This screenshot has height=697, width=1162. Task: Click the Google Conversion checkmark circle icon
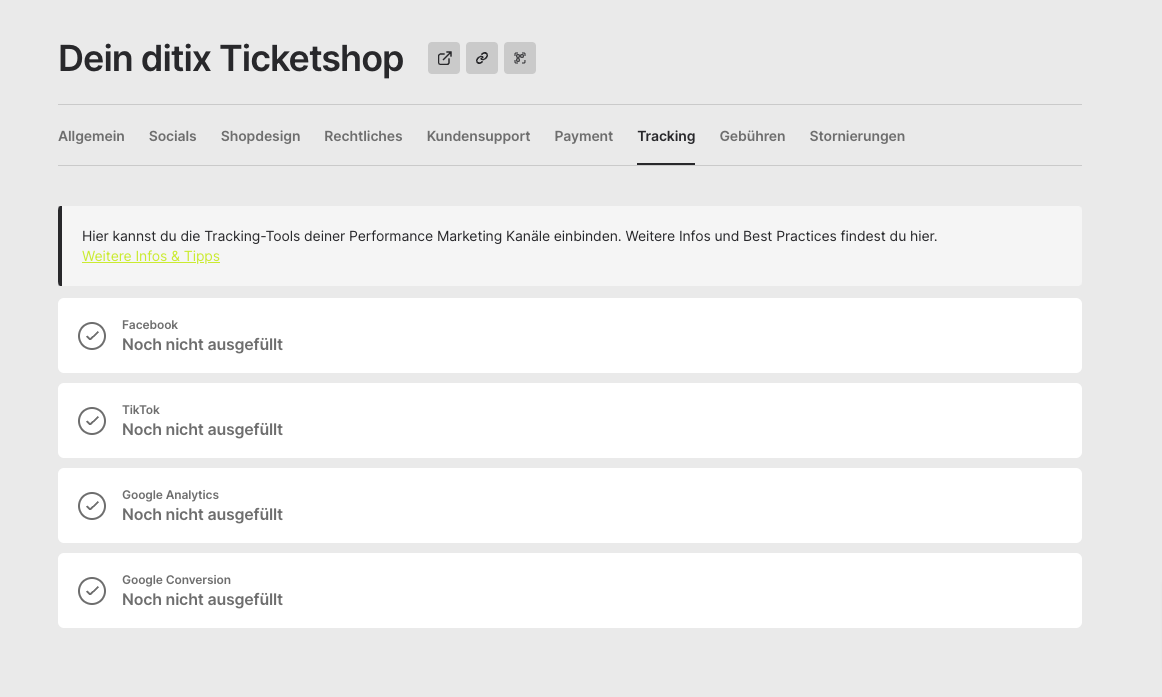(x=92, y=591)
